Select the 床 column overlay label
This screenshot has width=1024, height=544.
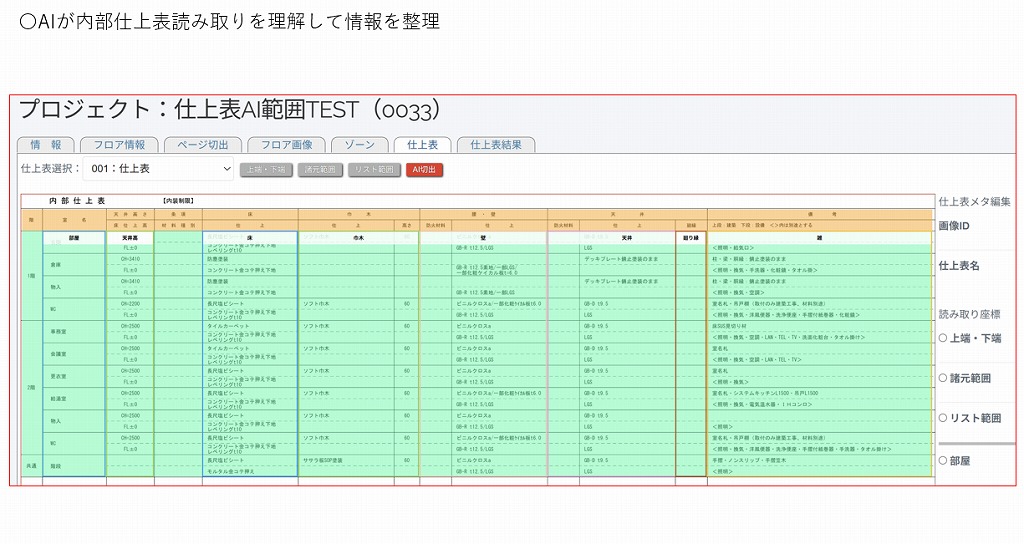click(x=249, y=238)
